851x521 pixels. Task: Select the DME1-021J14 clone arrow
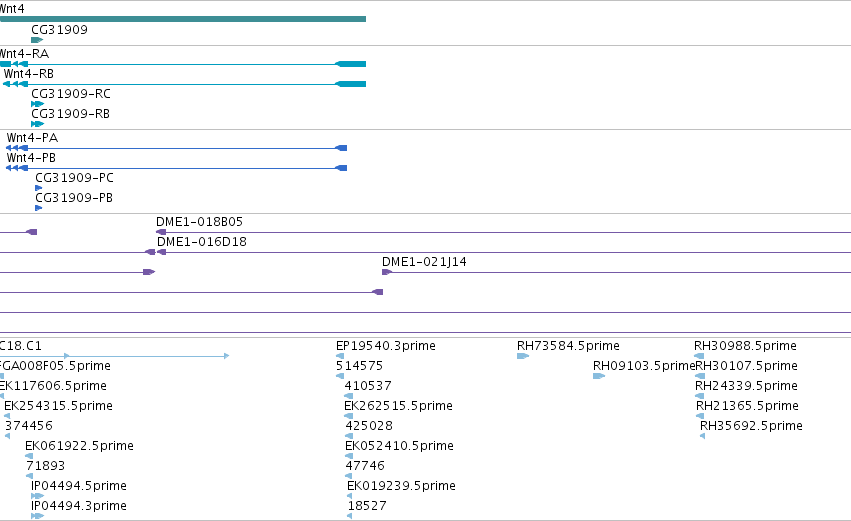coord(387,272)
